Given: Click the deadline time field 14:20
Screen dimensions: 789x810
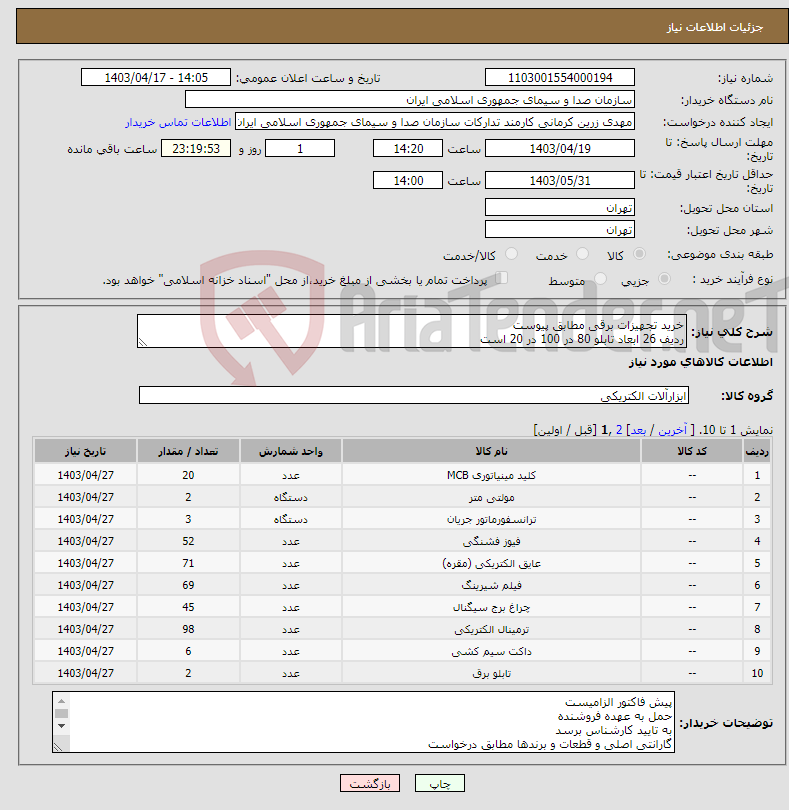Looking at the screenshot, I should 408,148.
